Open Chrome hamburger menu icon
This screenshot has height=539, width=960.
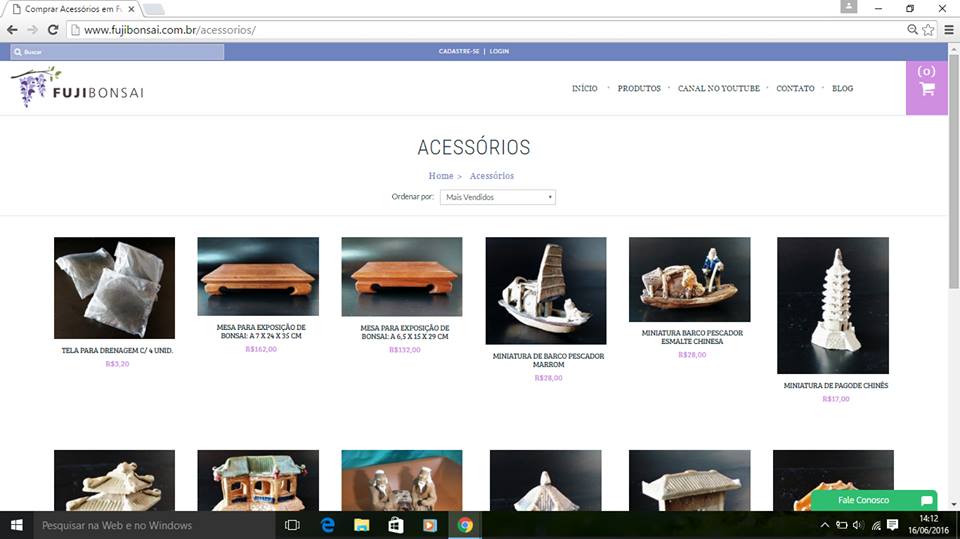click(948, 30)
